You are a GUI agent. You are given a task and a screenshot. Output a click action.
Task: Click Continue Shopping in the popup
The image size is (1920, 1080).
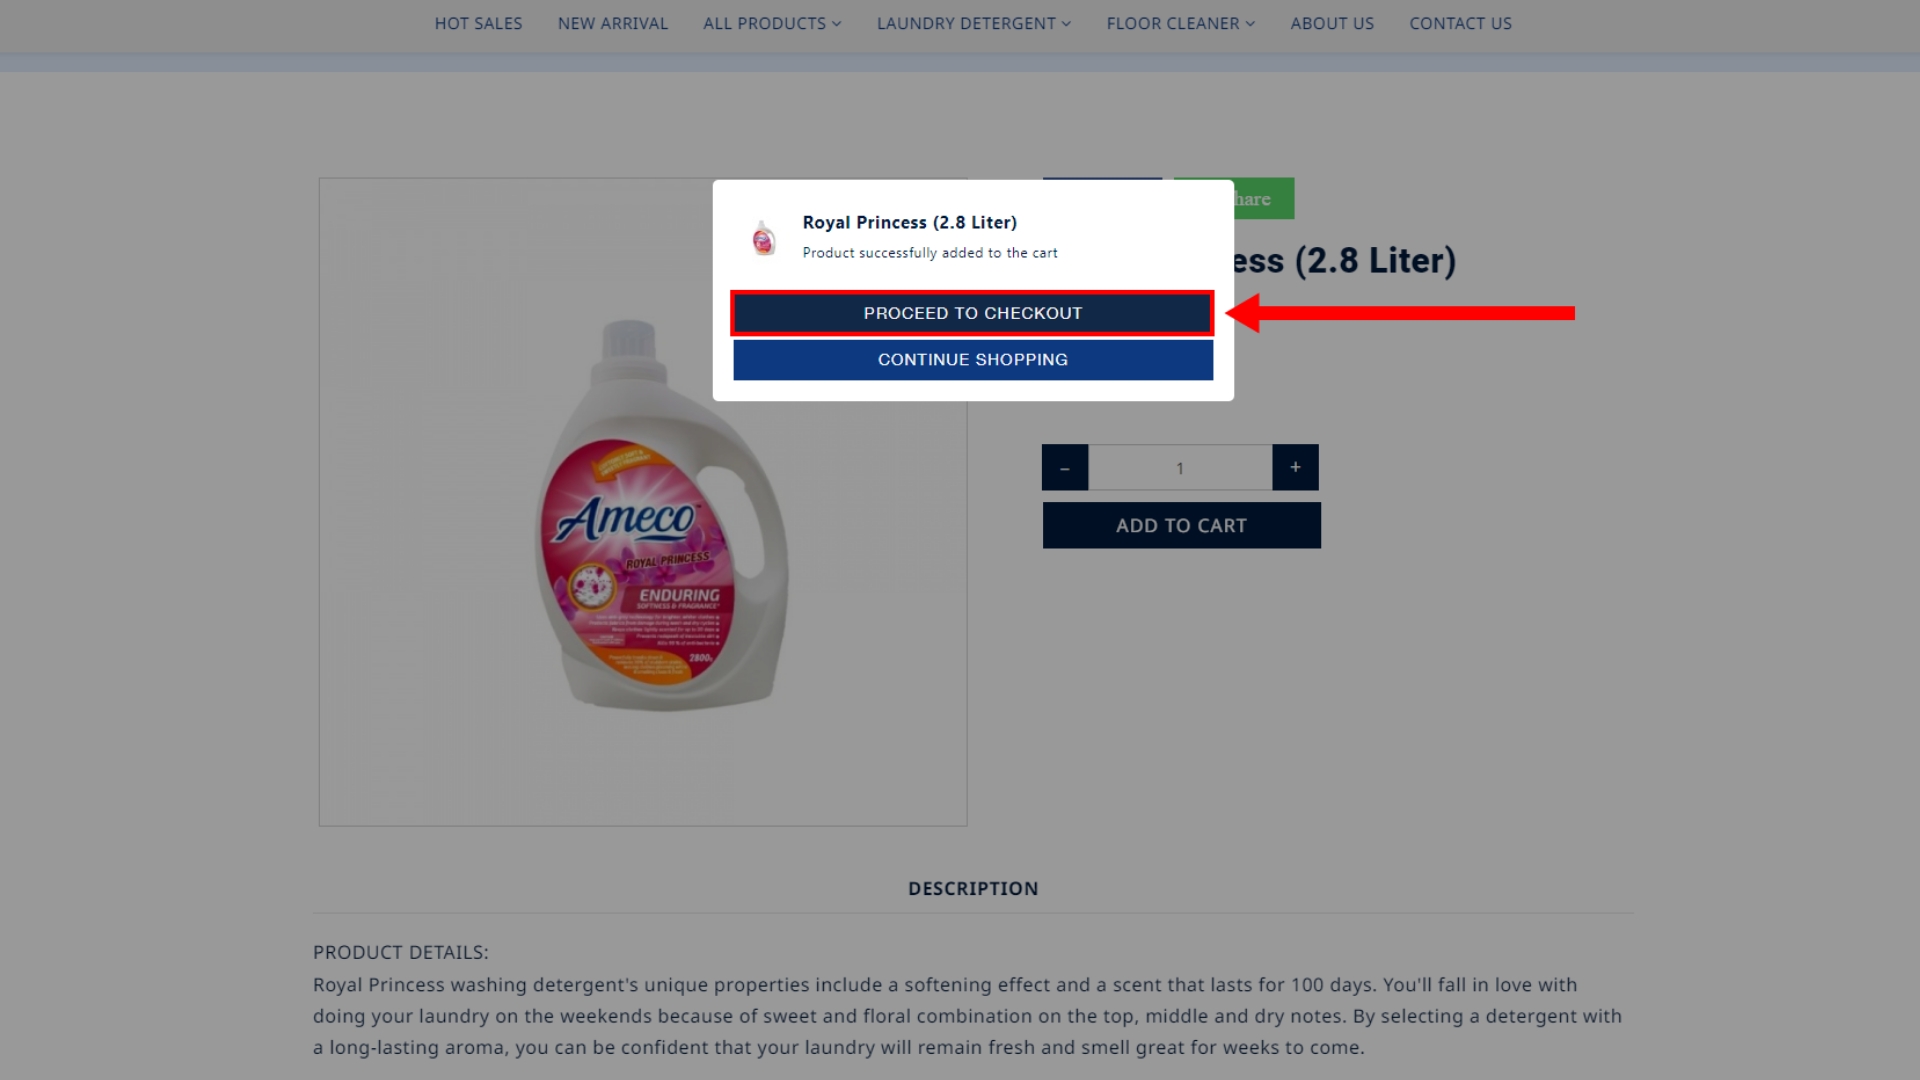pos(972,360)
